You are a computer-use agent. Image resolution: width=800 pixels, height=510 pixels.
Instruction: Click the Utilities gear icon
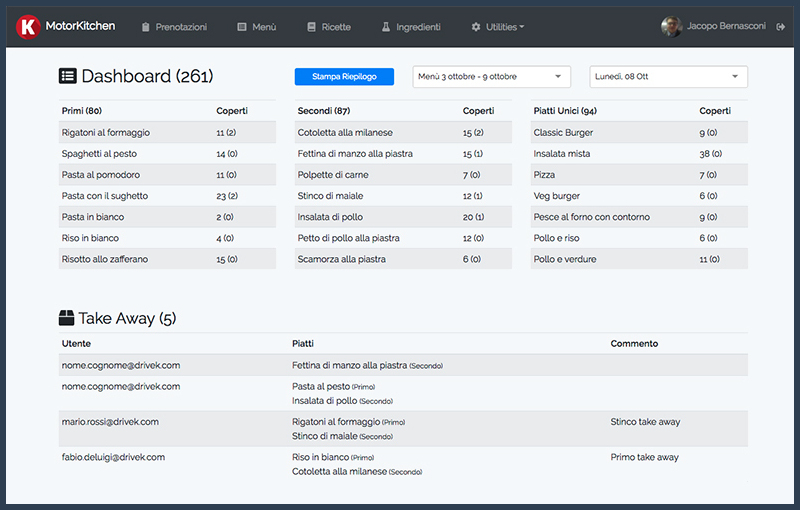[475, 27]
